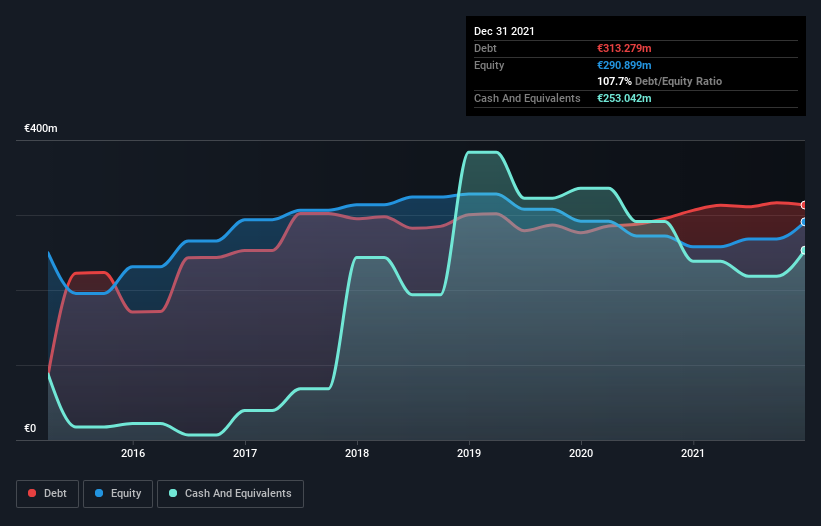Click the 2016 x-axis label
Screen dimensions: 821x526
tap(133, 453)
